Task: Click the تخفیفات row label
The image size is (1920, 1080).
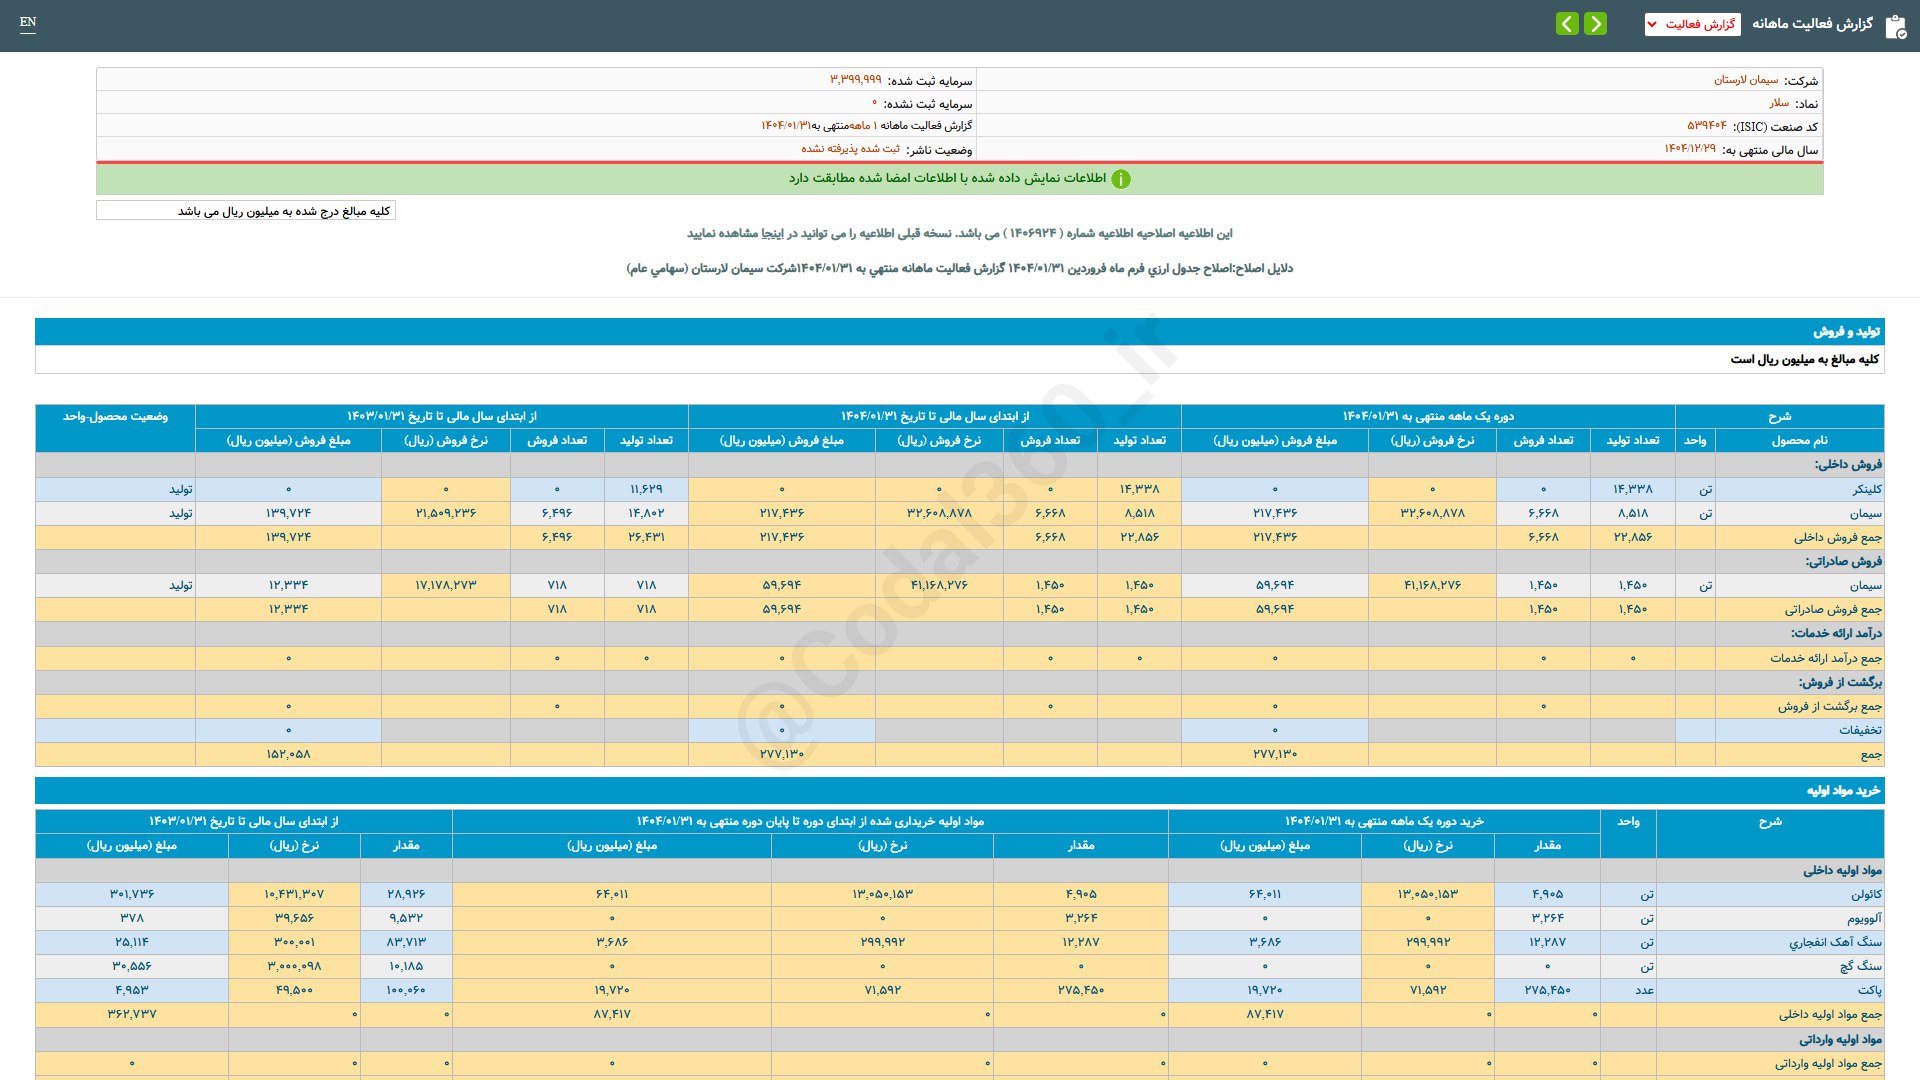Action: pos(1859,730)
